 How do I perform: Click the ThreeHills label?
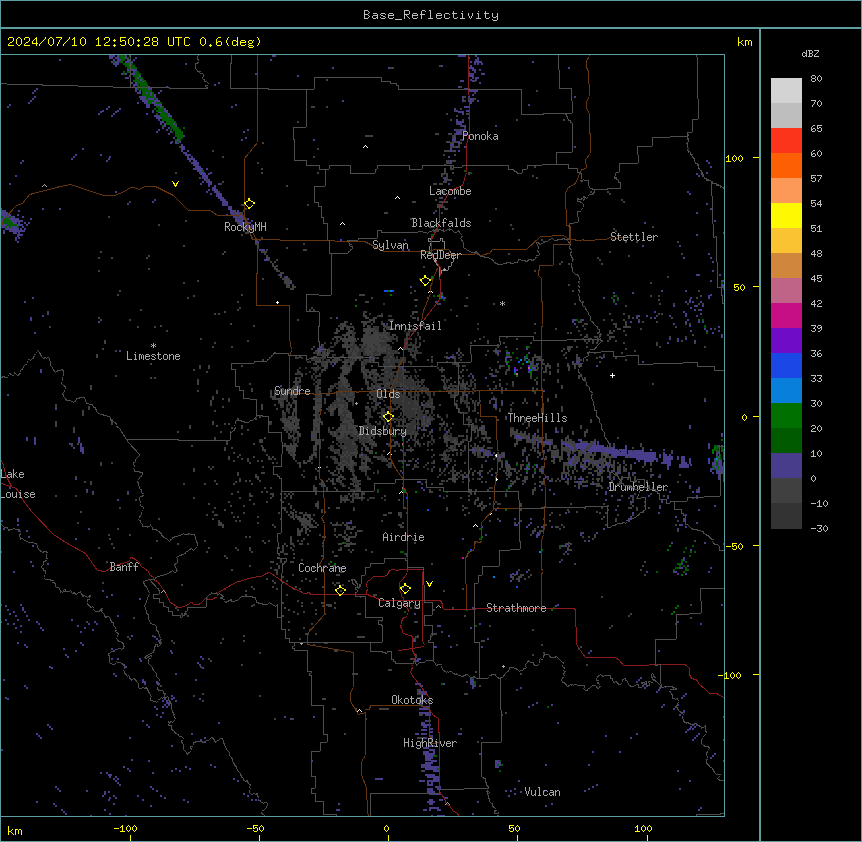tap(537, 418)
